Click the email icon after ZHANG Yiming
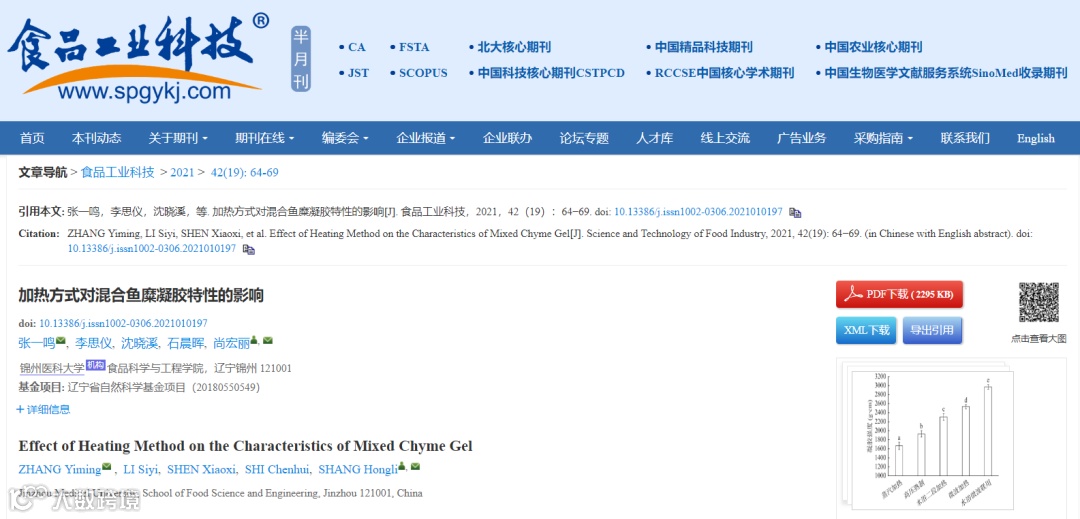 click(x=107, y=468)
